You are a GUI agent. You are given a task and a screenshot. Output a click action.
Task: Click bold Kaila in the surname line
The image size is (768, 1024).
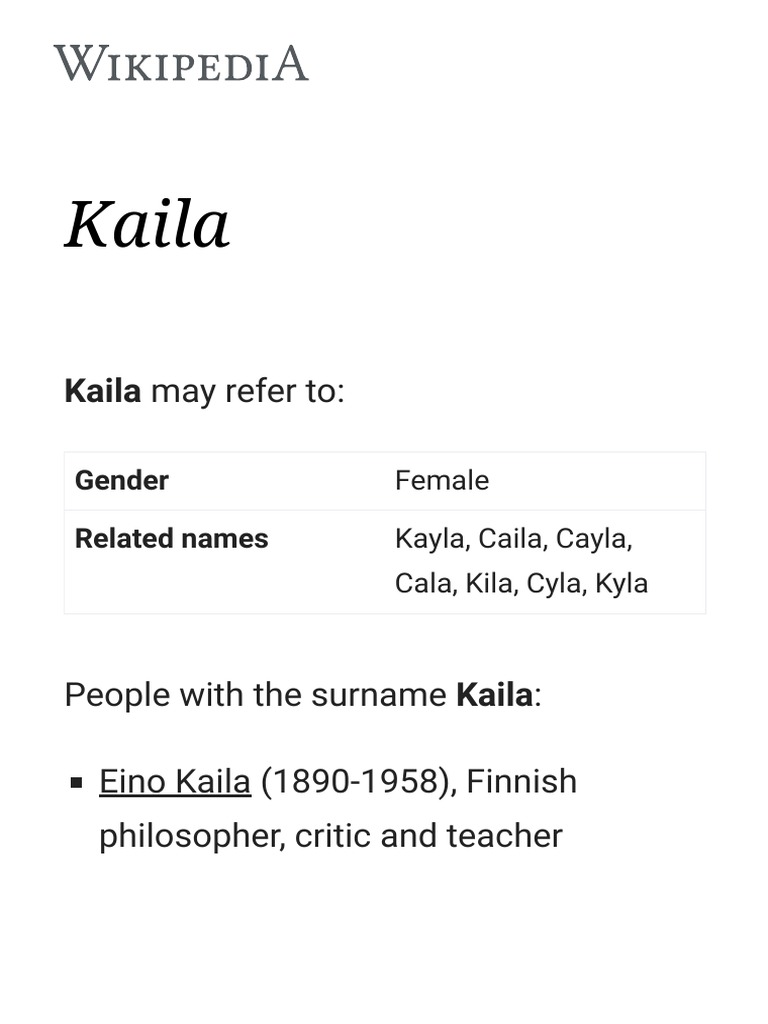pos(494,694)
